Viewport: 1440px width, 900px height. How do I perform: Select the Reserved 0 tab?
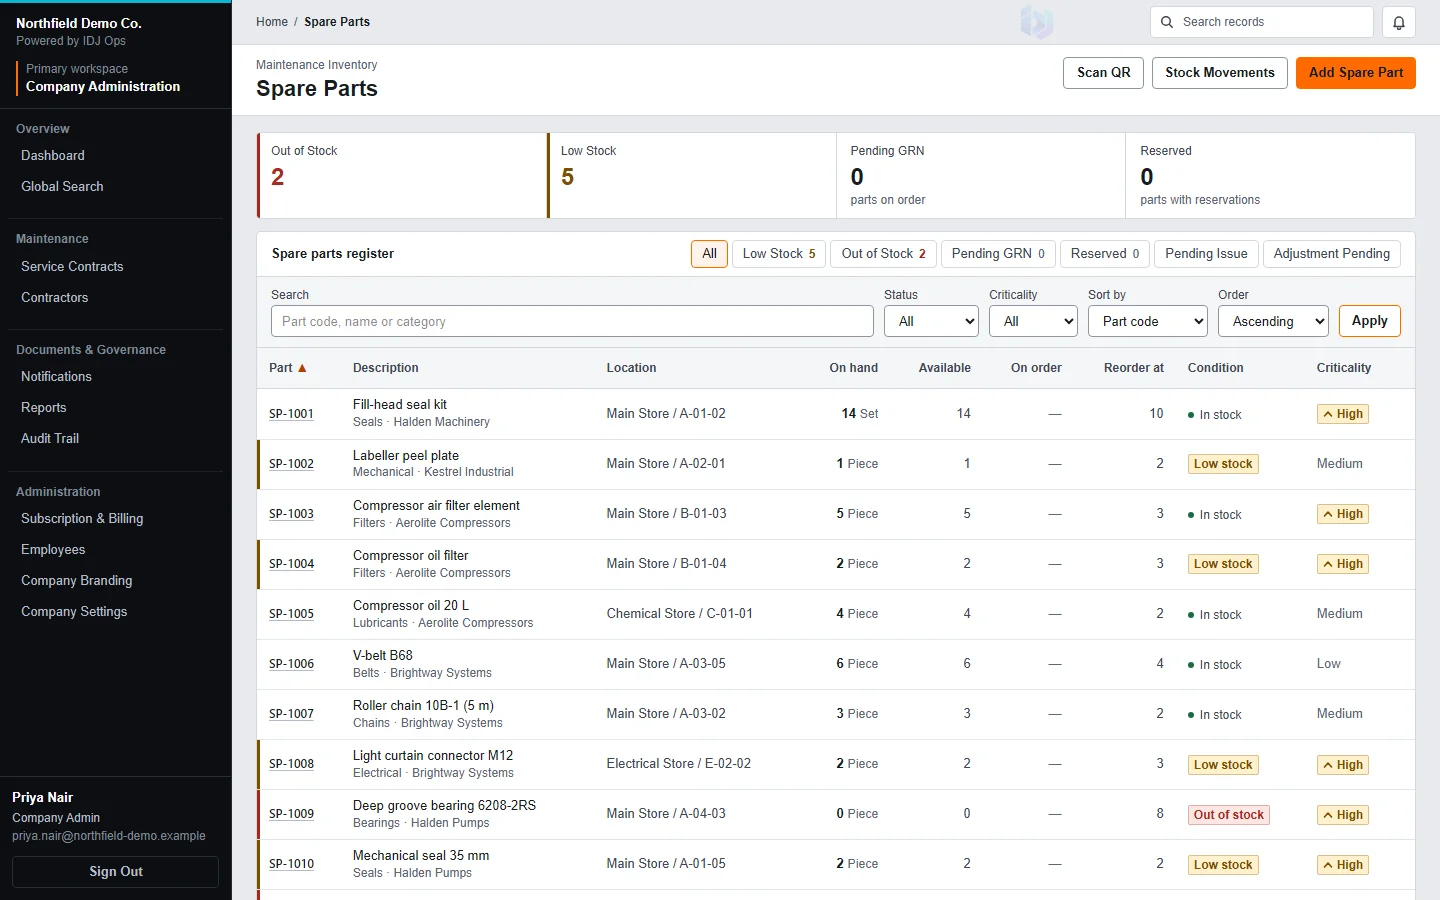pyautogui.click(x=1105, y=254)
